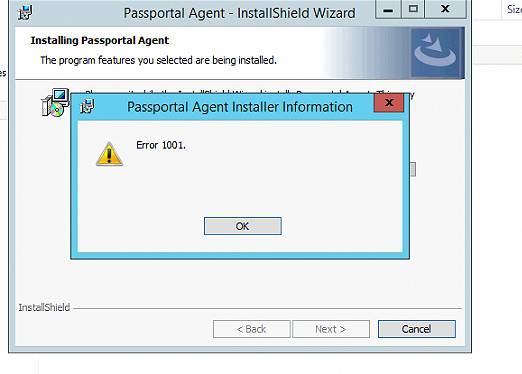Click the InstallShield Wizard title bar icon

pos(25,13)
